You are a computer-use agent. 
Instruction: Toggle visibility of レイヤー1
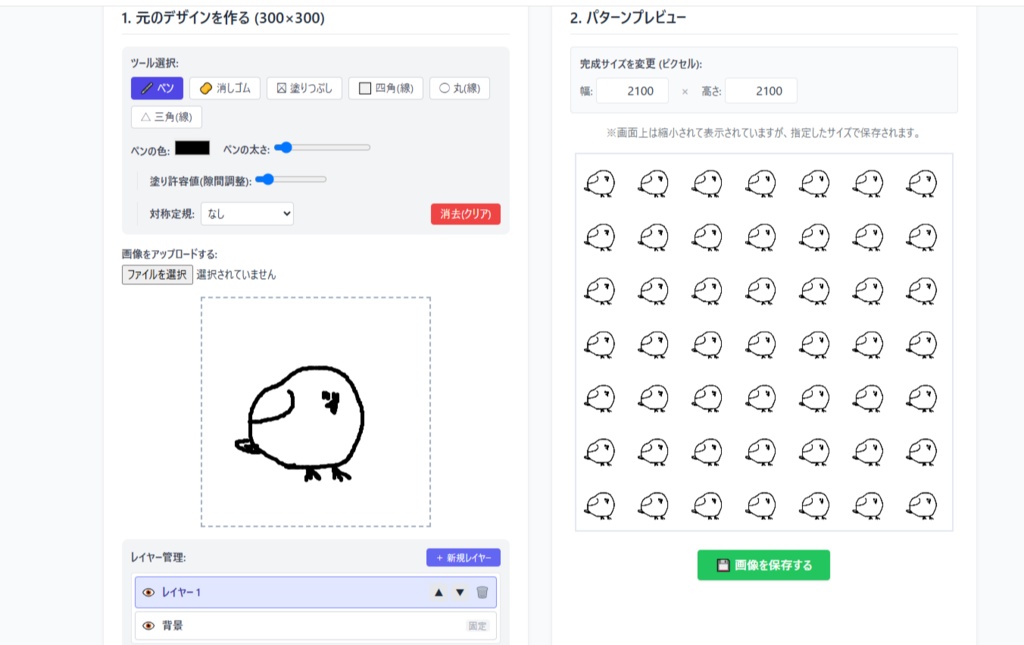pyautogui.click(x=148, y=593)
